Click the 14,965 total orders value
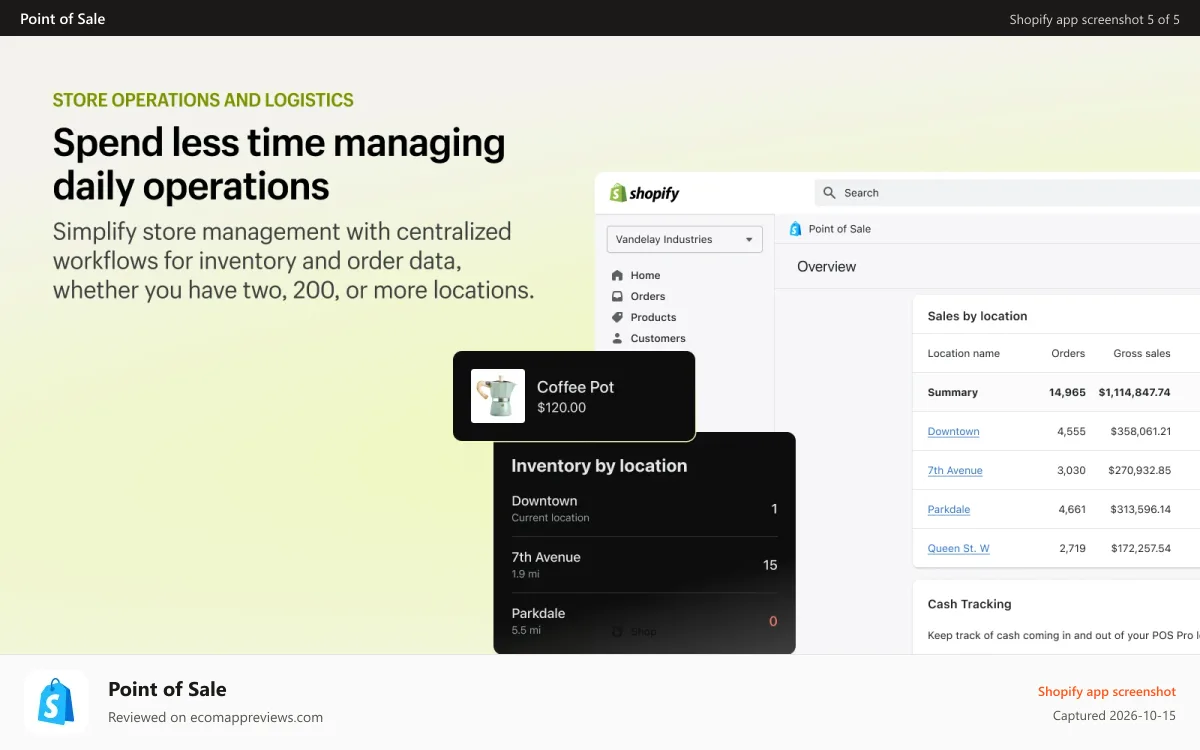This screenshot has height=750, width=1200. 1067,392
